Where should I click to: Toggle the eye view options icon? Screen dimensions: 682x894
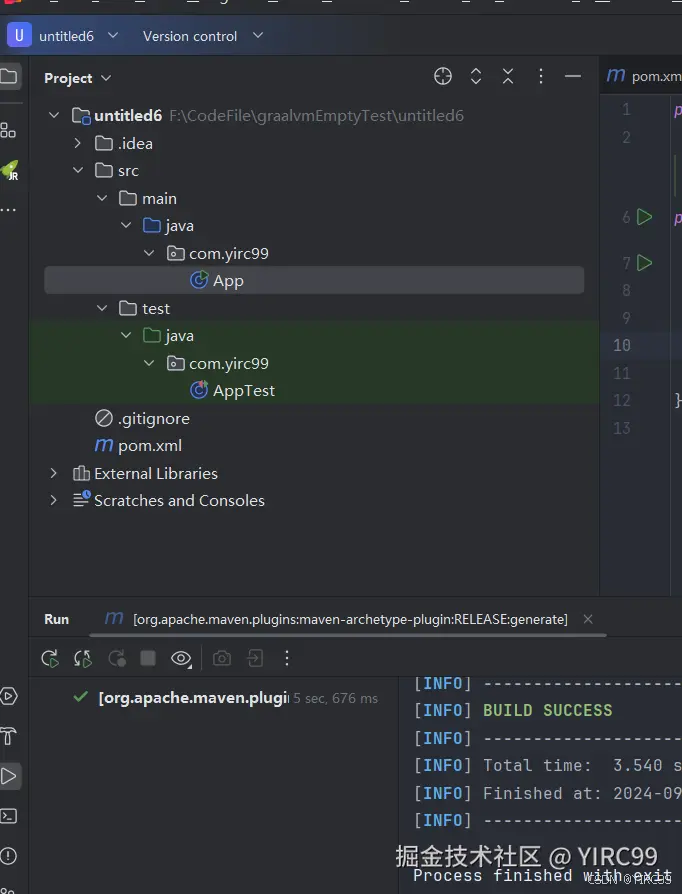(x=181, y=659)
